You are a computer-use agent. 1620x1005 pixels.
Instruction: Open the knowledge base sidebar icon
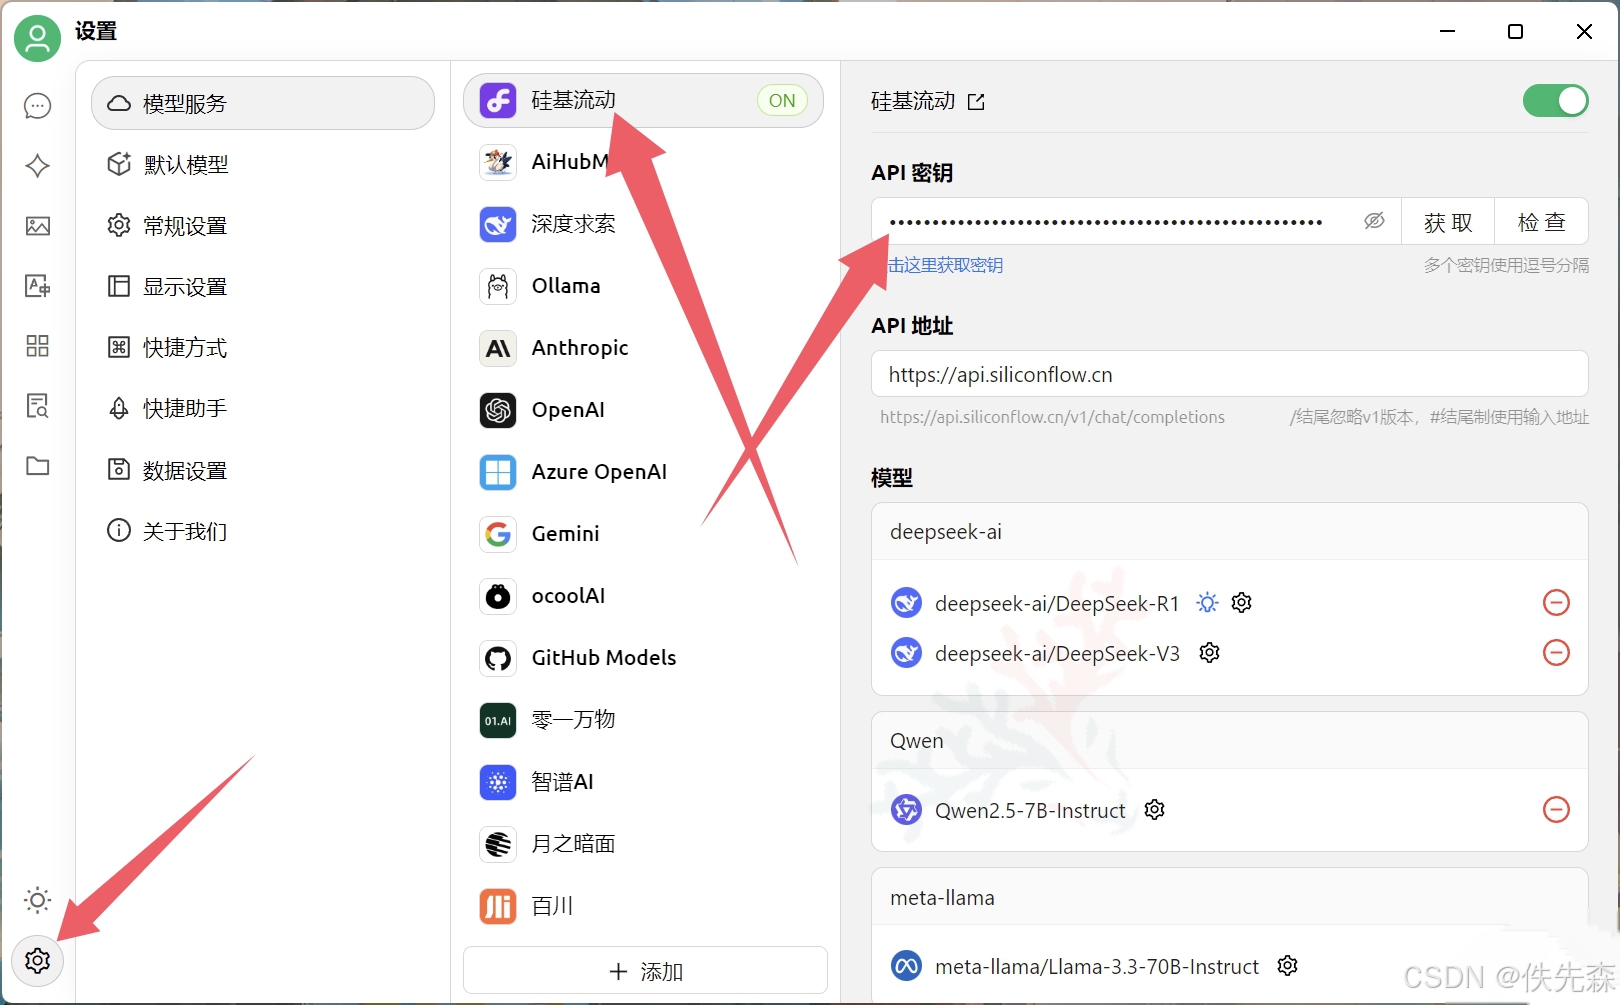pos(37,406)
